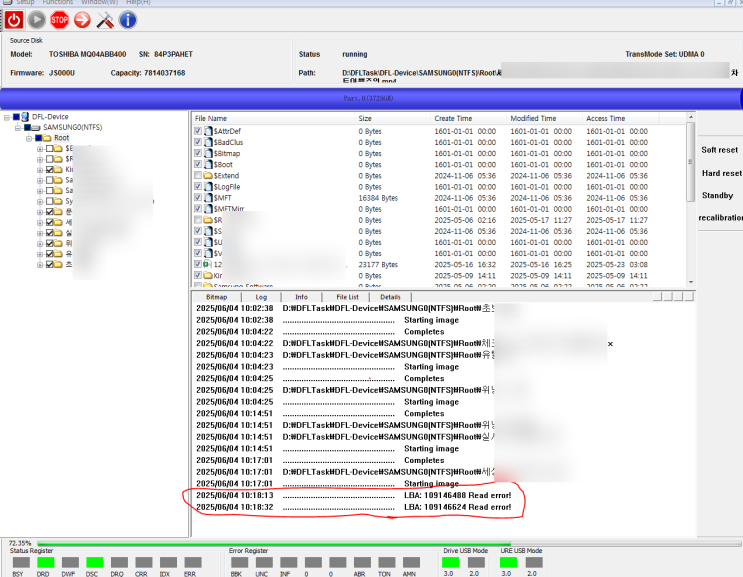The image size is (743, 577).
Task: Click the recalibration button
Action: (721, 217)
